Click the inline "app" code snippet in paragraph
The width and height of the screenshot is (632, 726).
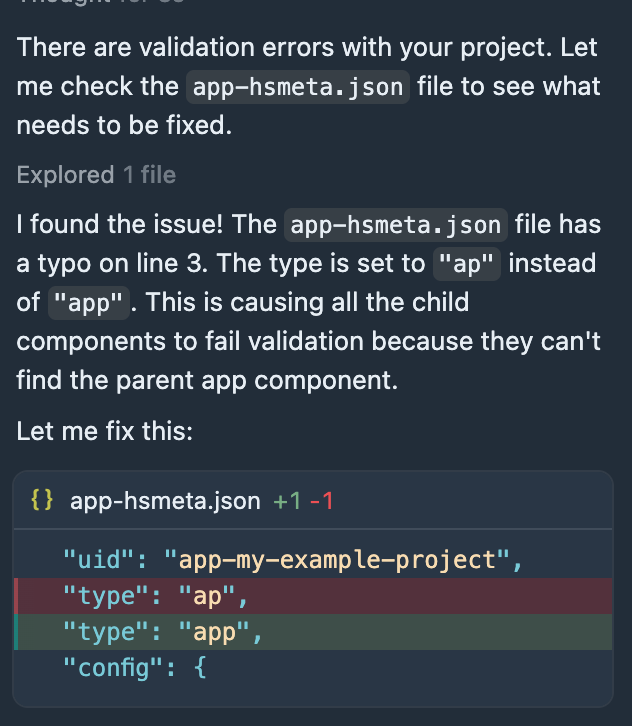click(89, 303)
